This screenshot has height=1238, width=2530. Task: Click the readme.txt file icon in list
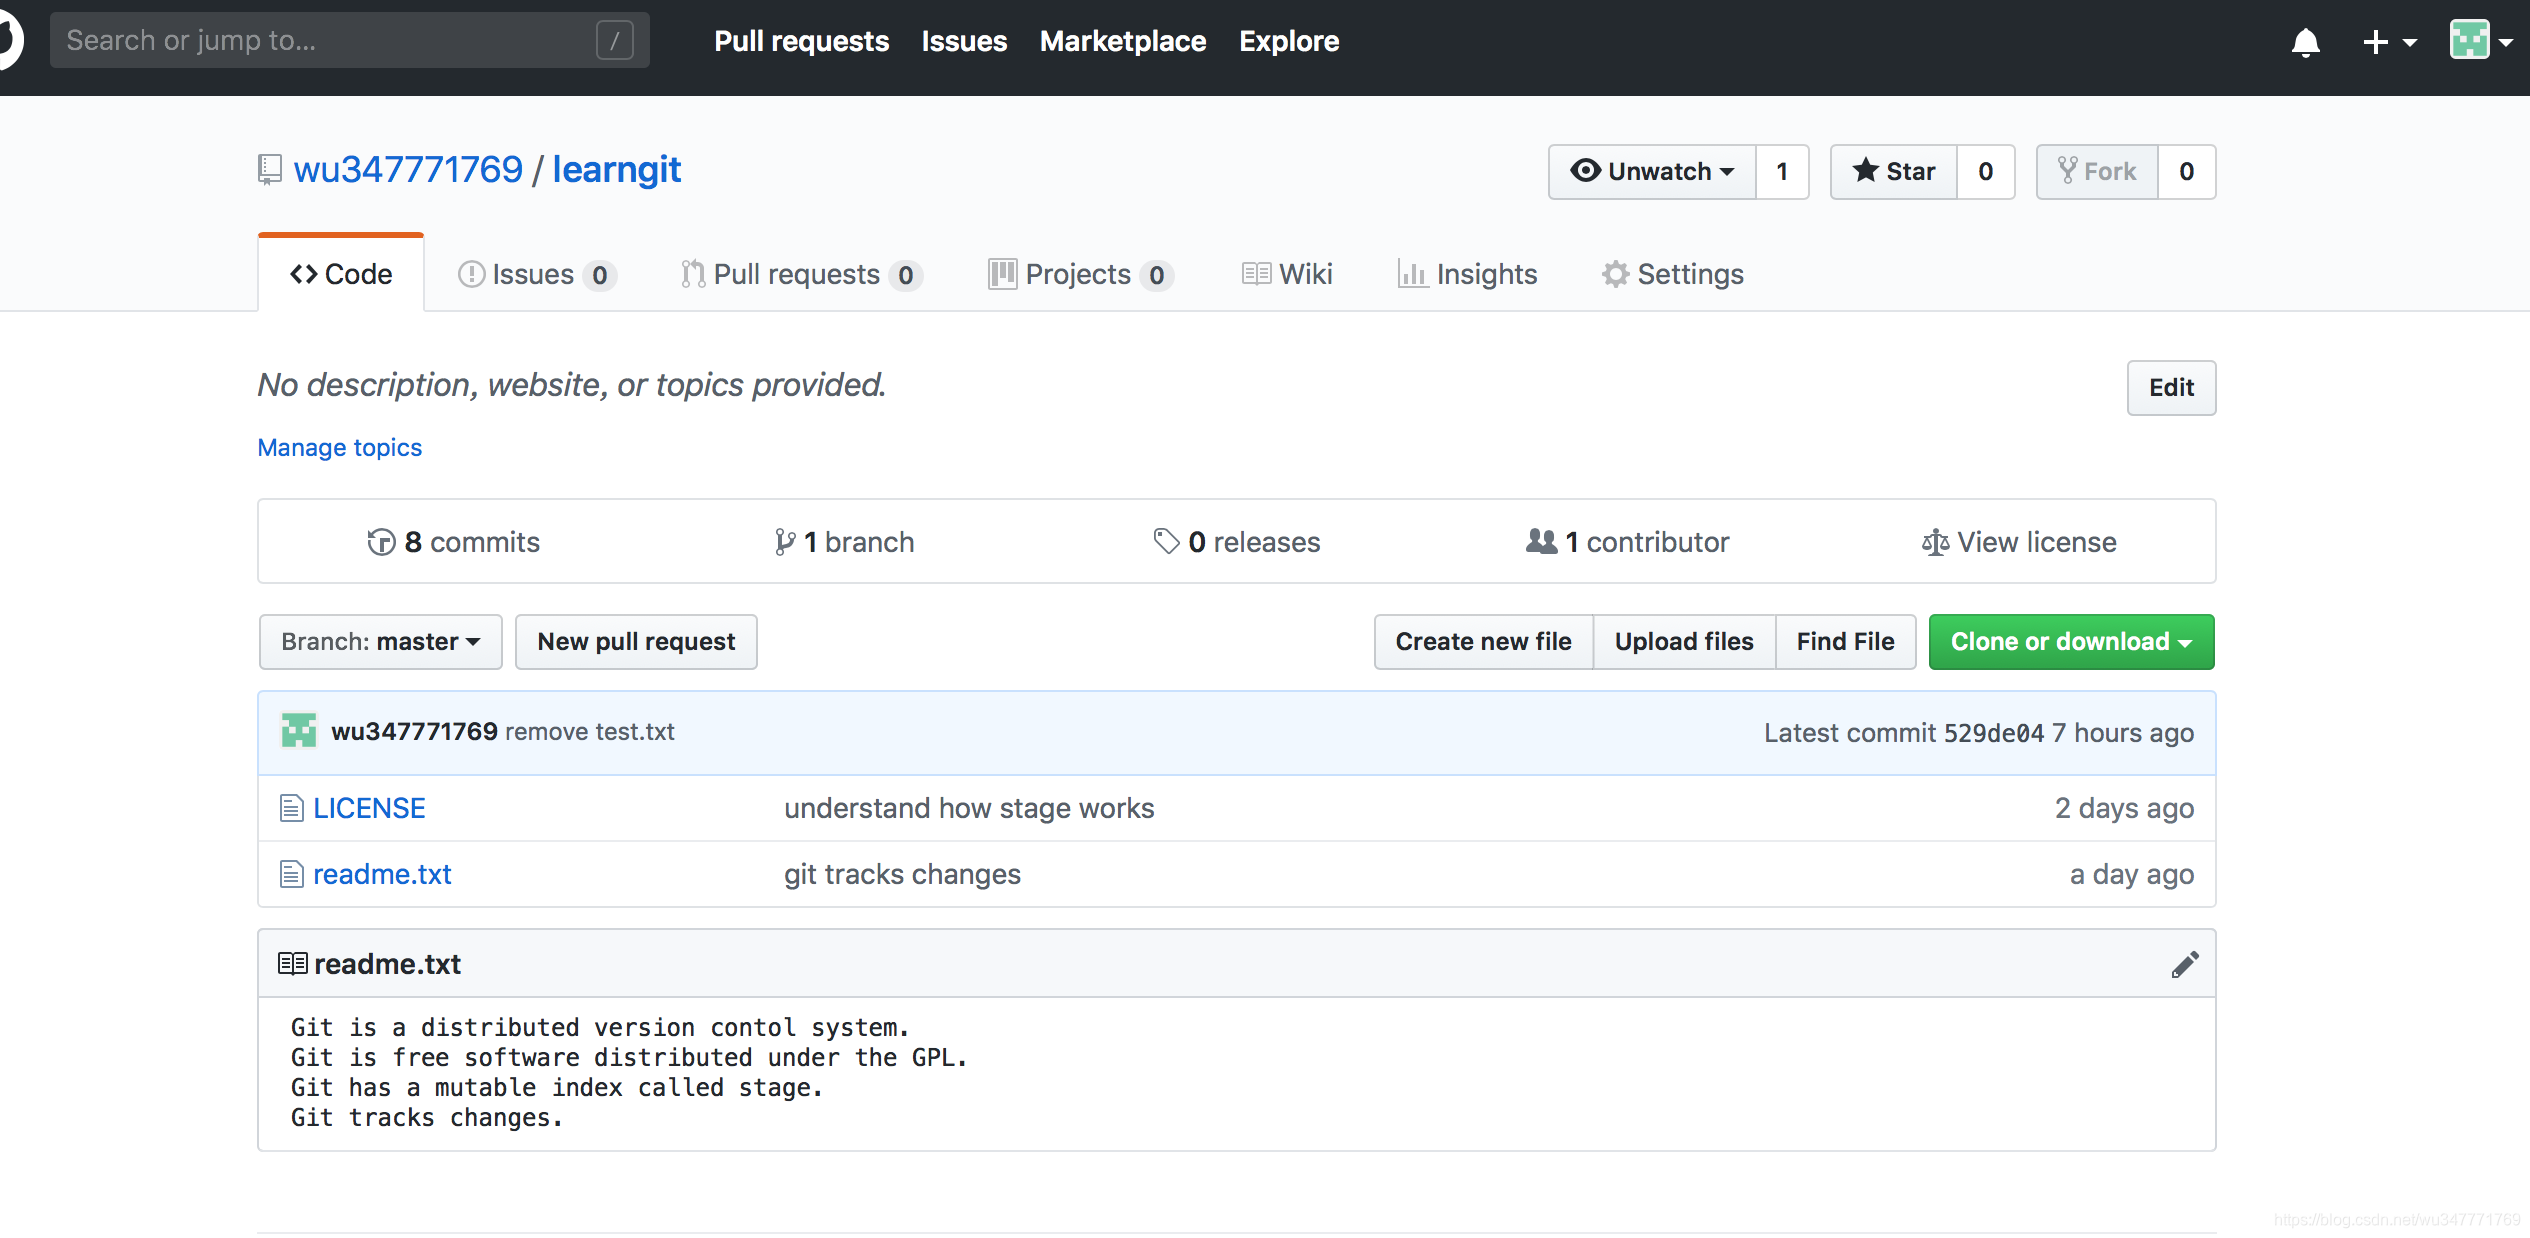291,874
